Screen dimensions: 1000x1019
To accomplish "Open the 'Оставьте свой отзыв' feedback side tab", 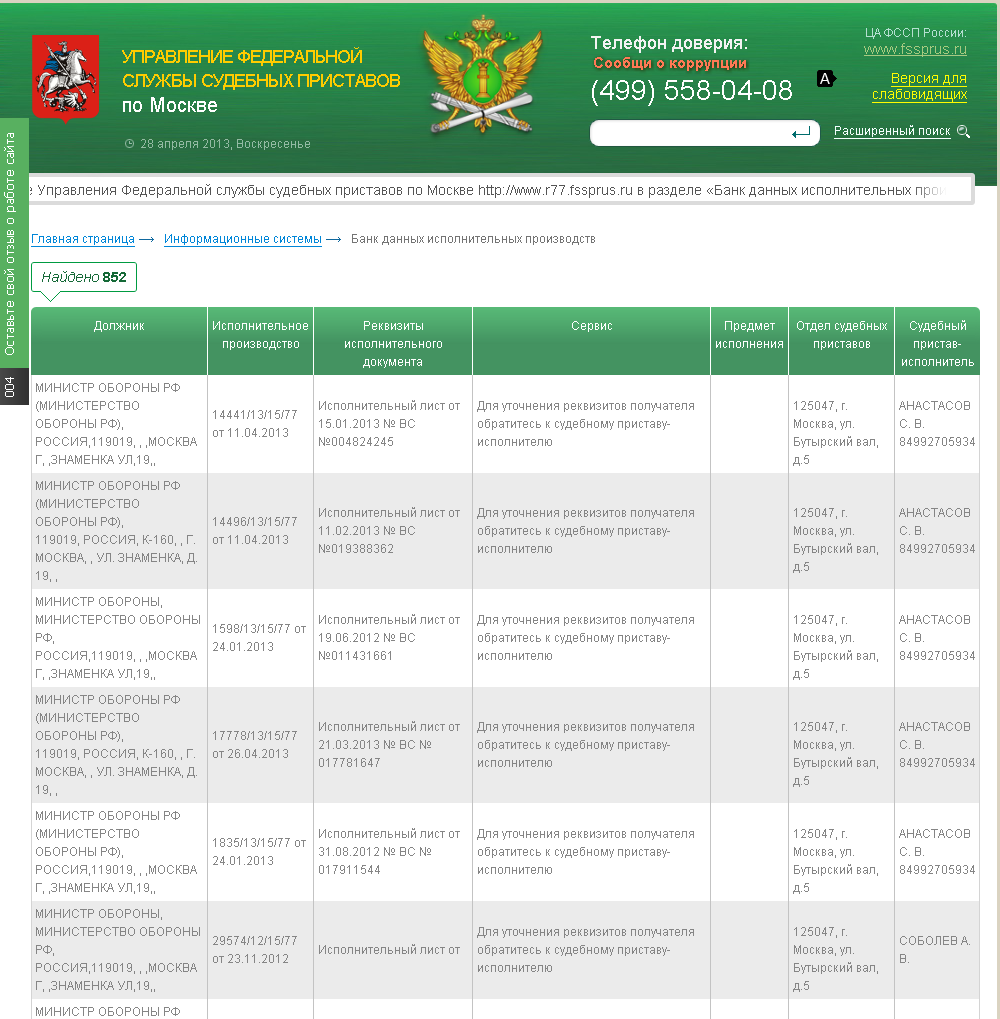I will (x=11, y=243).
